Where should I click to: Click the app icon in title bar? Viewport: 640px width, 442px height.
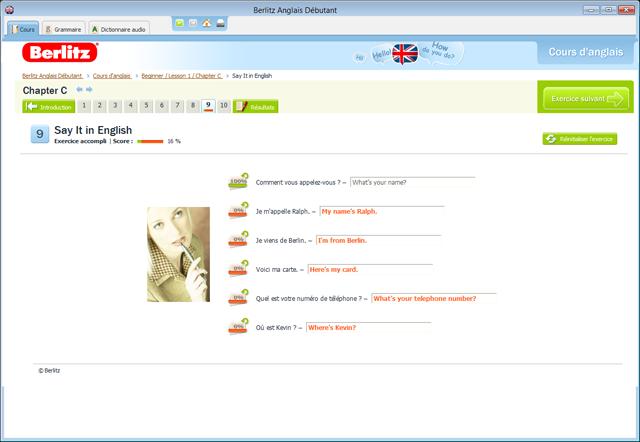pos(9,9)
